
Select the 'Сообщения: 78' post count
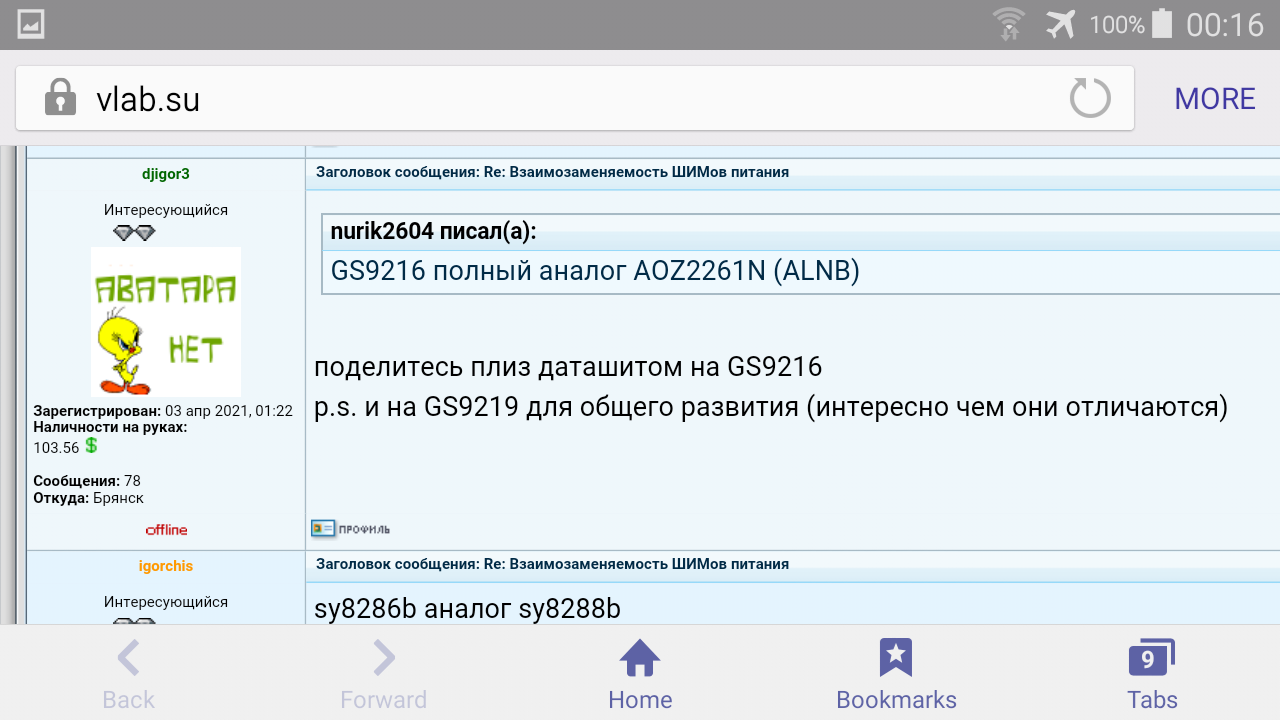[87, 481]
